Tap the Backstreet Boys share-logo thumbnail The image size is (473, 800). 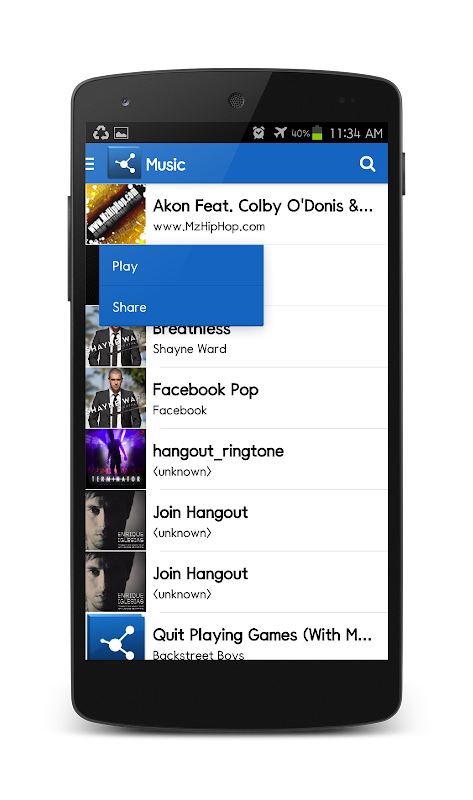click(x=115, y=637)
